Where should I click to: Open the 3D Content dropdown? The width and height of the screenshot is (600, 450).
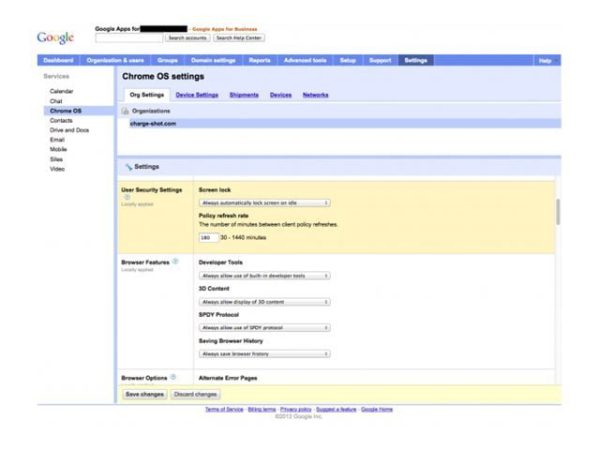[264, 301]
